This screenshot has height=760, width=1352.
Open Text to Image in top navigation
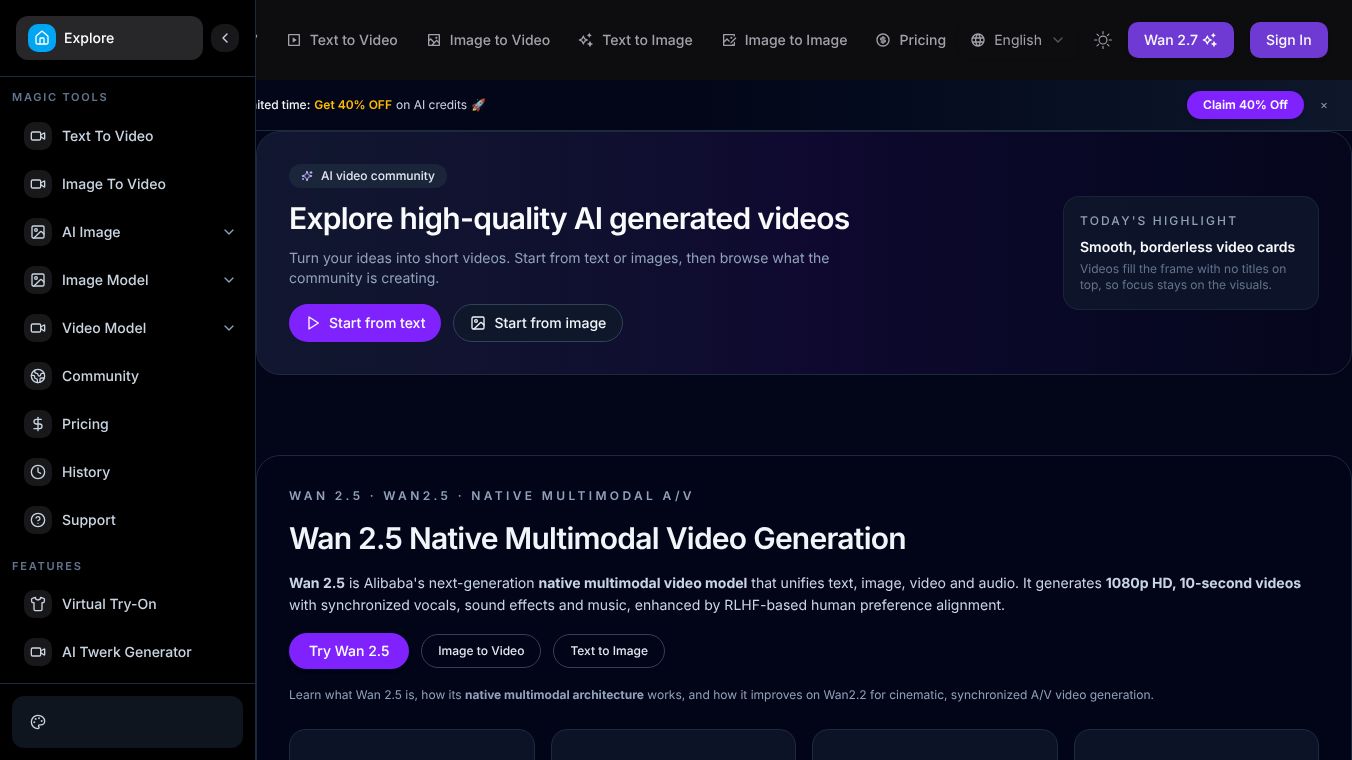635,40
